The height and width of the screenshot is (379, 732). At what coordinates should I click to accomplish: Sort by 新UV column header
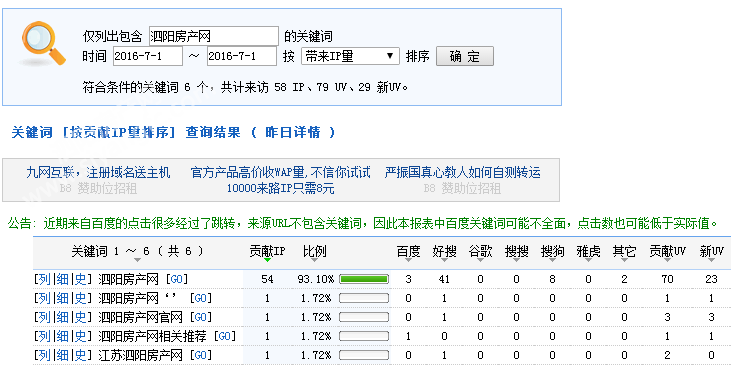click(x=711, y=252)
